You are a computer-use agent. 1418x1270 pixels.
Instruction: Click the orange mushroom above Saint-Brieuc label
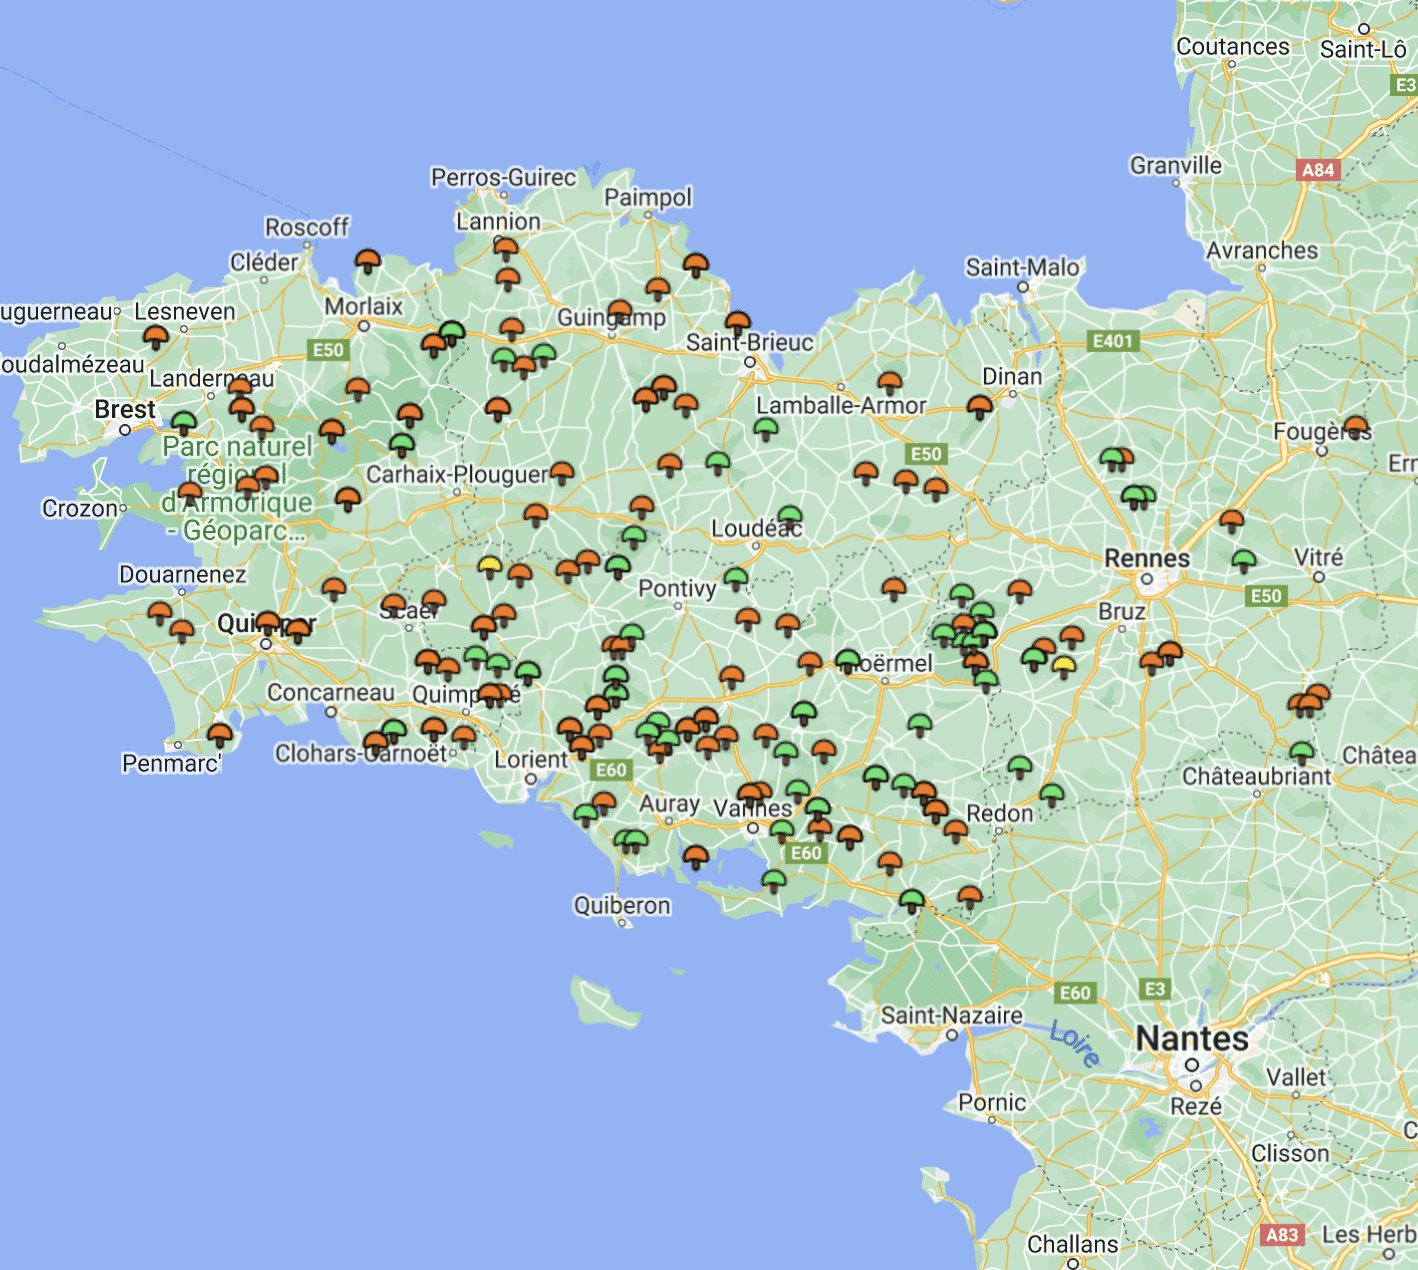(738, 324)
